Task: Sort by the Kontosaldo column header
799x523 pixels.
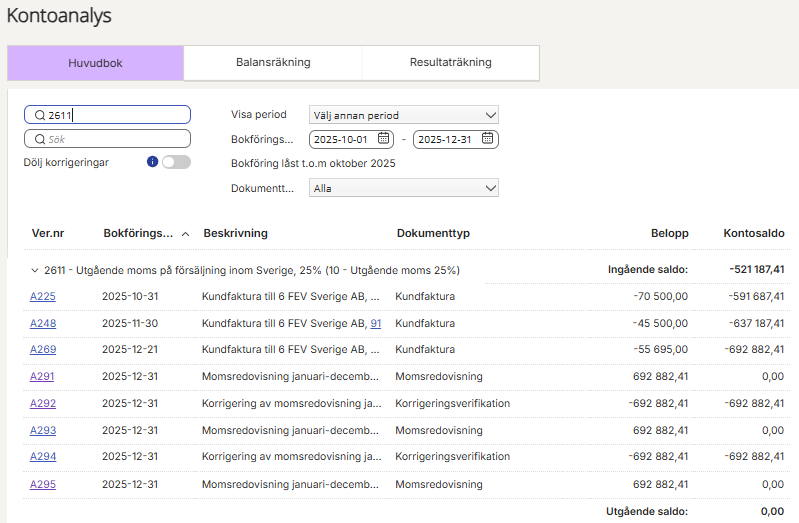Action: click(x=754, y=233)
